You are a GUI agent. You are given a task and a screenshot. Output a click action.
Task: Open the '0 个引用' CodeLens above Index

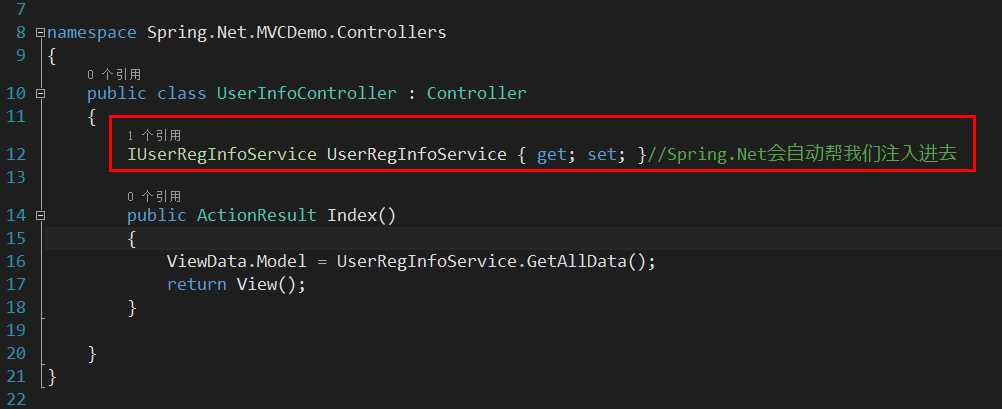click(154, 196)
